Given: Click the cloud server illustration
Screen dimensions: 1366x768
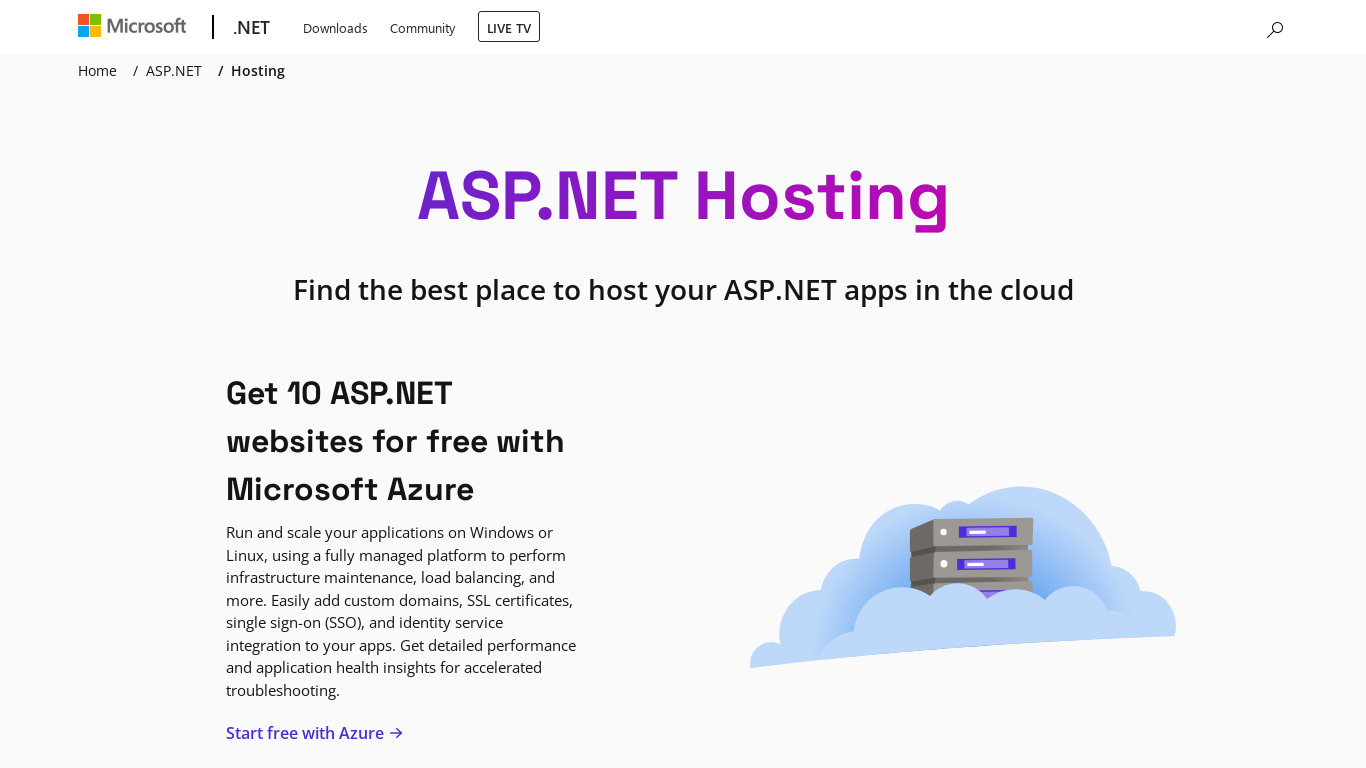Looking at the screenshot, I should (963, 577).
